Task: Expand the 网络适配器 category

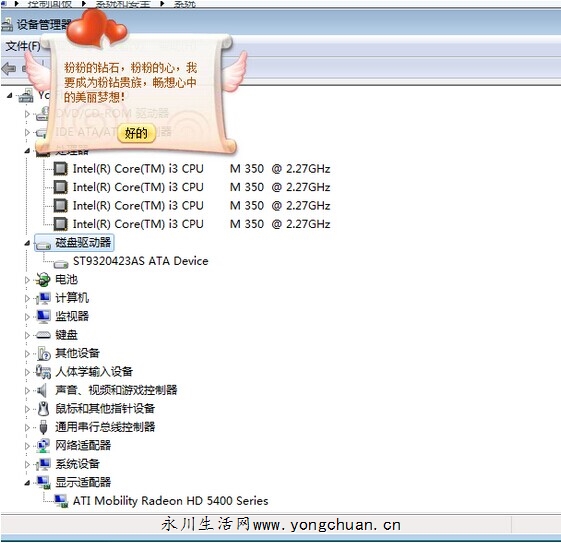Action: (27, 446)
